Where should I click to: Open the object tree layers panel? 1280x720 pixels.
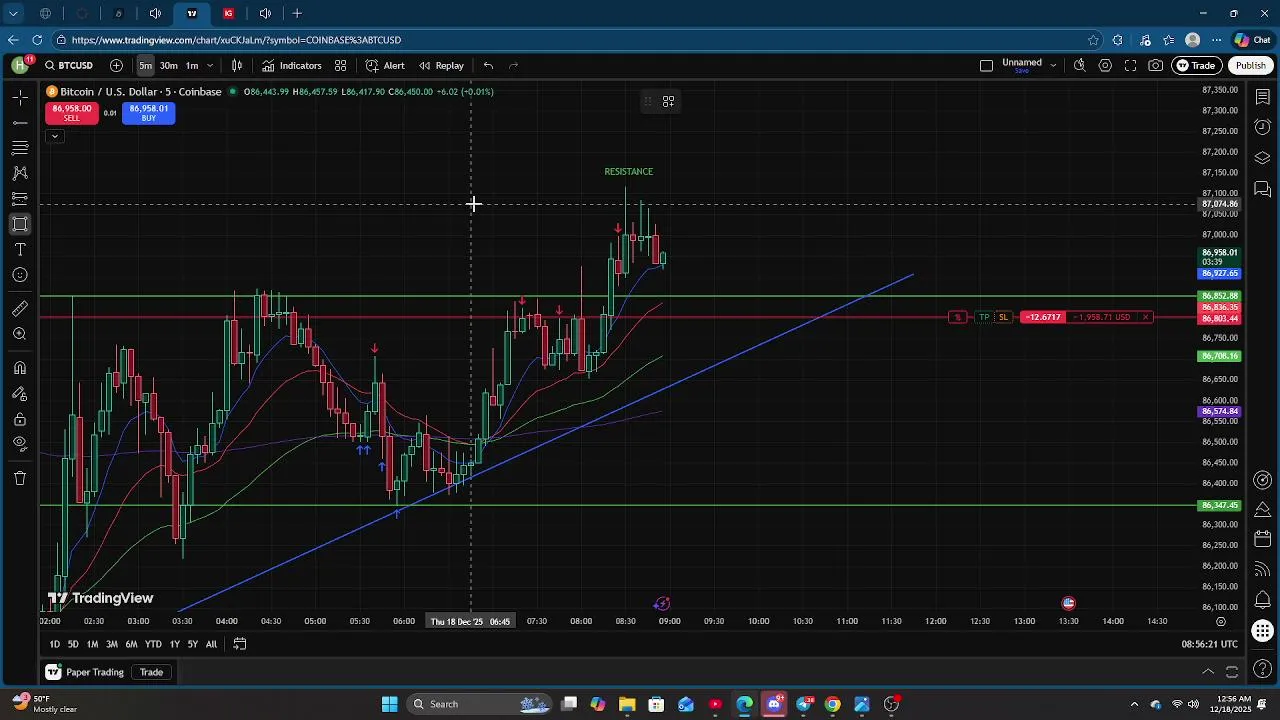coord(1262,158)
